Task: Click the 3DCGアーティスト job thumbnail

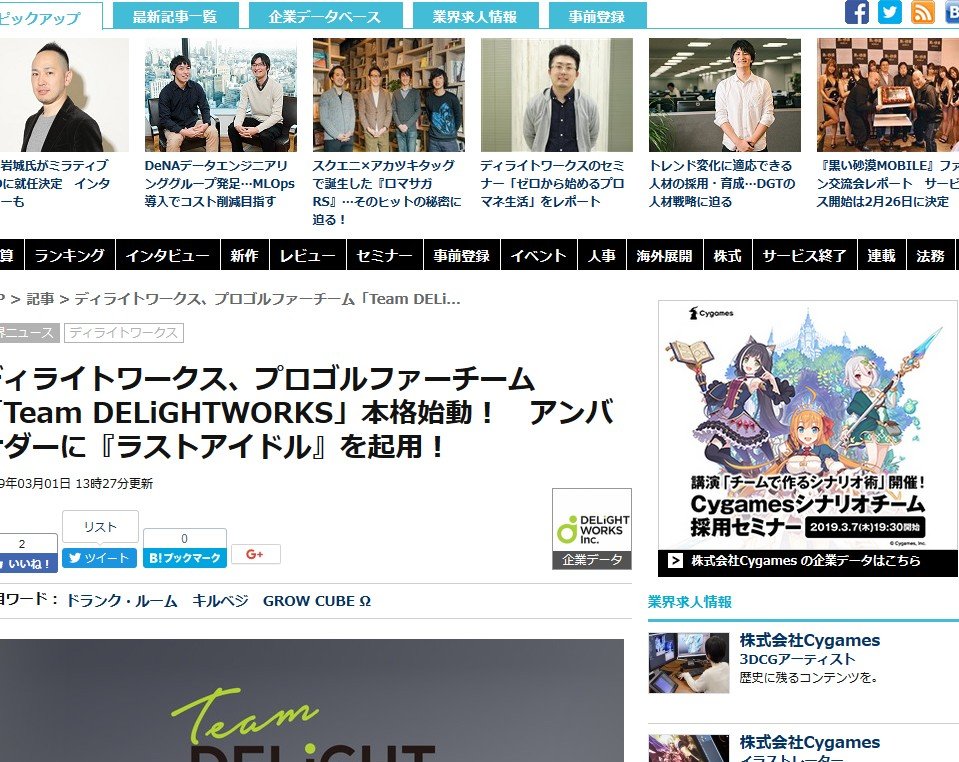Action: [x=689, y=663]
